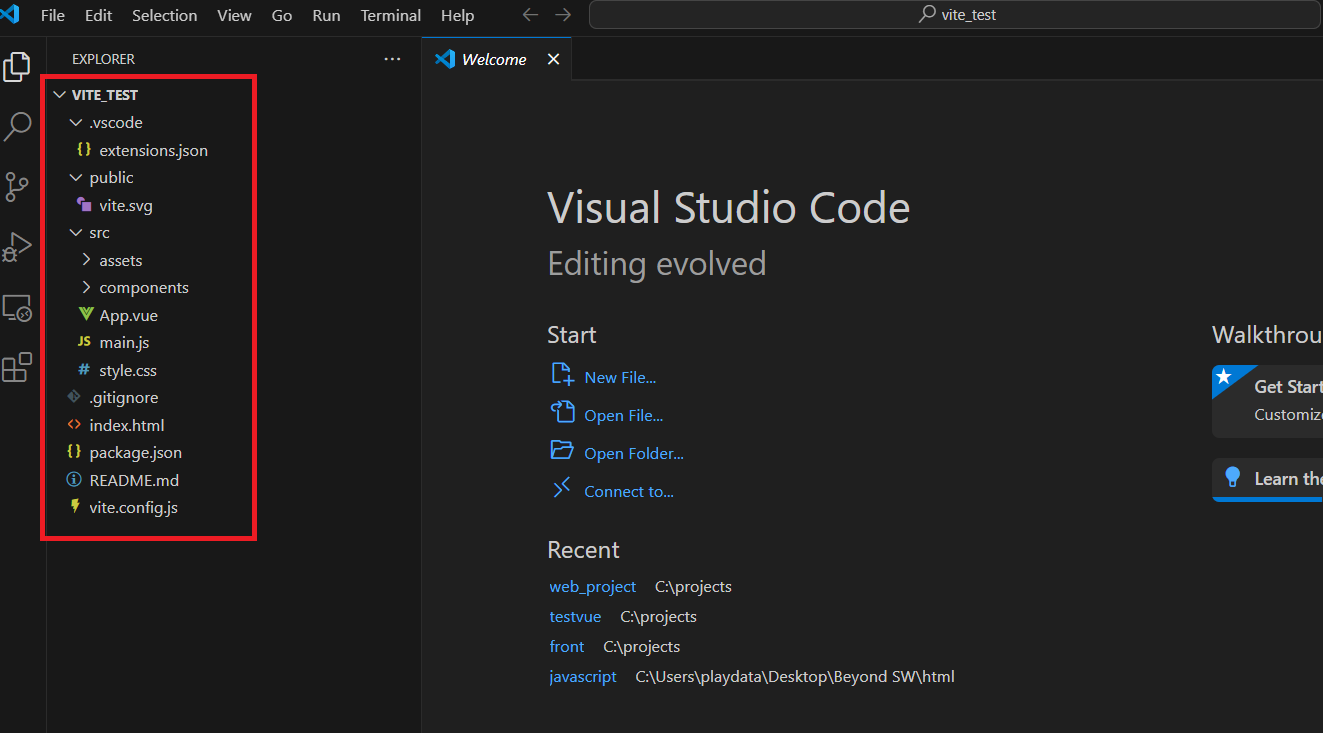Click the Open Folder icon under Start
This screenshot has width=1323, height=733.
click(562, 451)
